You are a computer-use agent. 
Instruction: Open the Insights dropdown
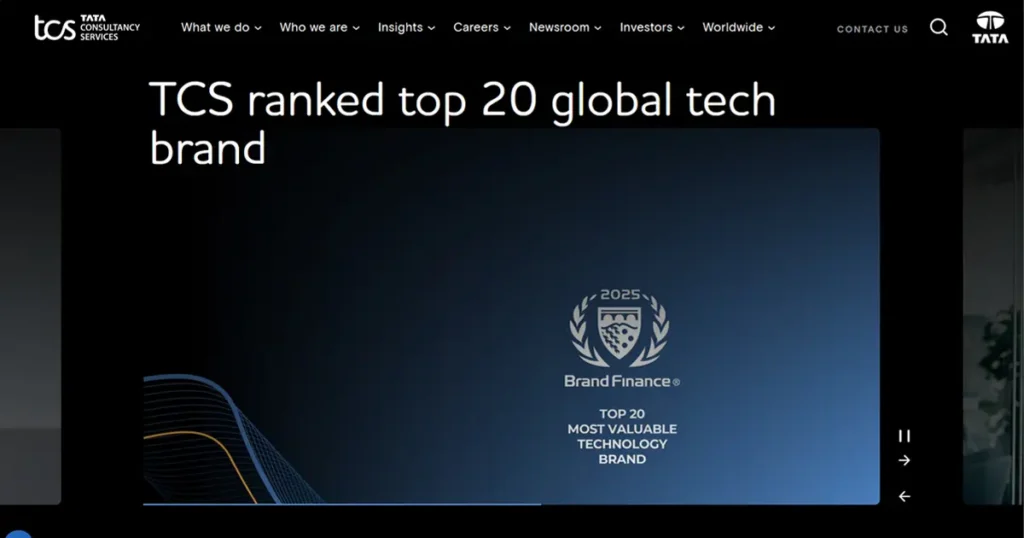point(406,28)
